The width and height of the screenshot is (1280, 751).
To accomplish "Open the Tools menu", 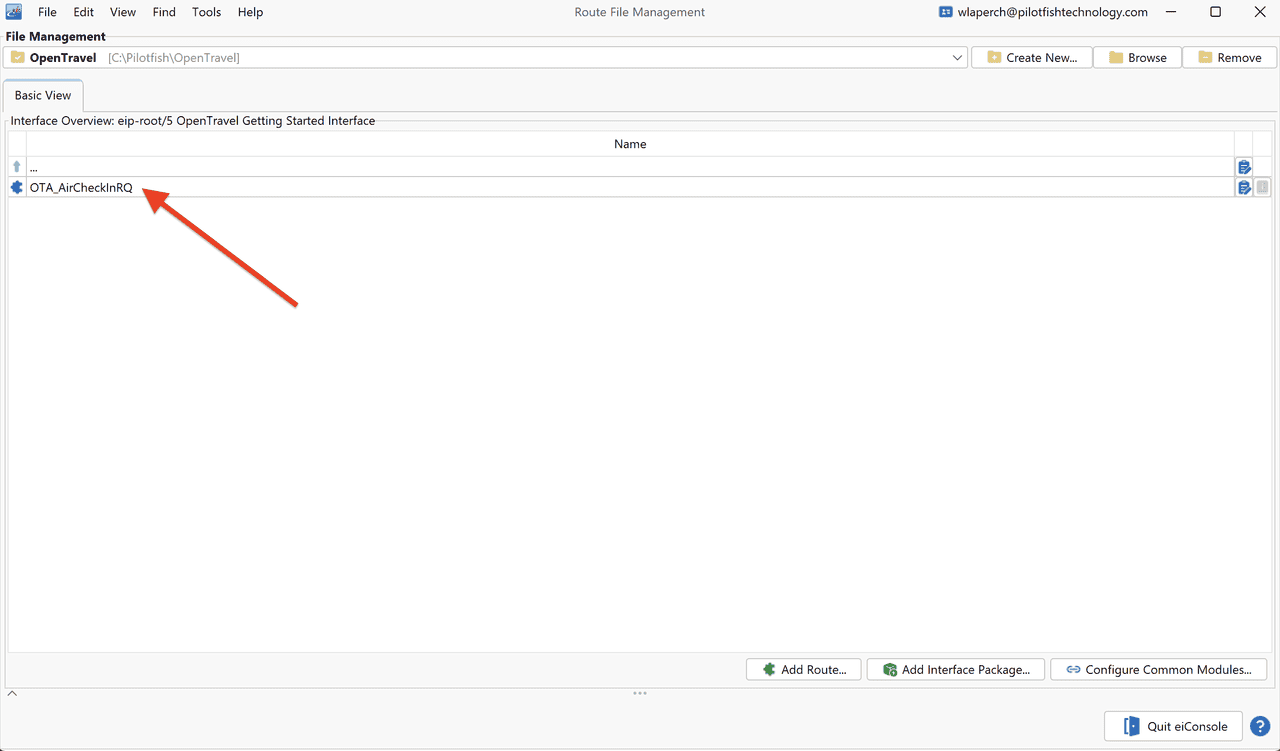I will (x=206, y=12).
